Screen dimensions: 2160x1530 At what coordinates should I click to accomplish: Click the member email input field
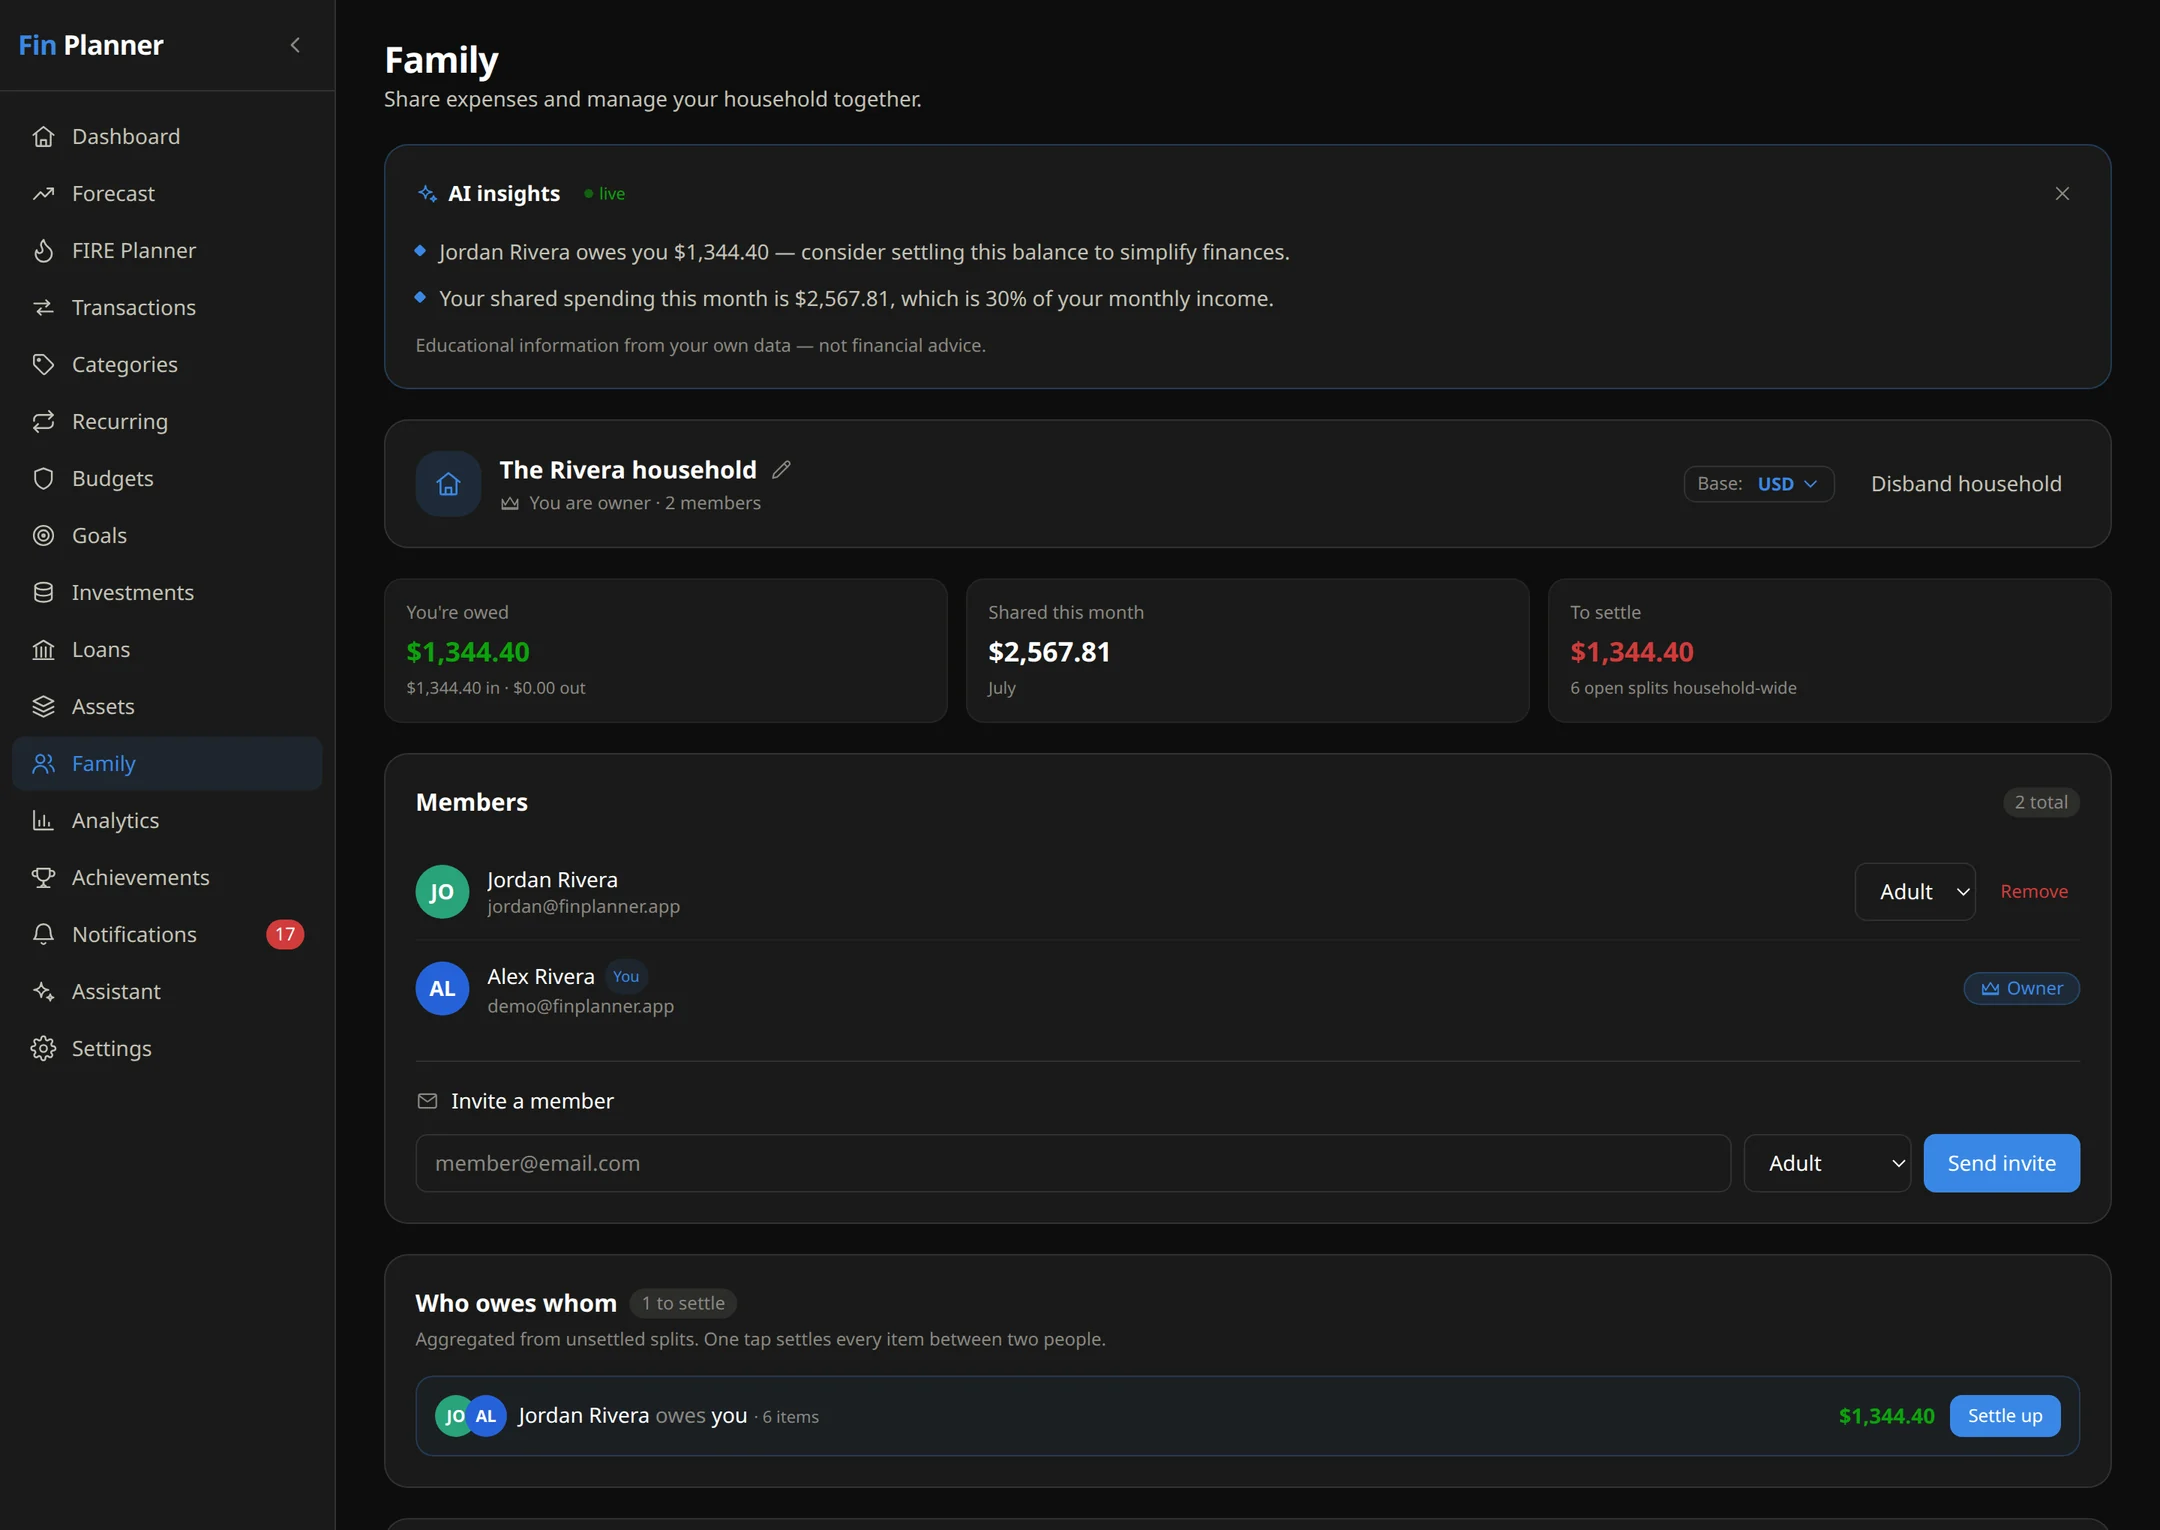(x=1073, y=1163)
